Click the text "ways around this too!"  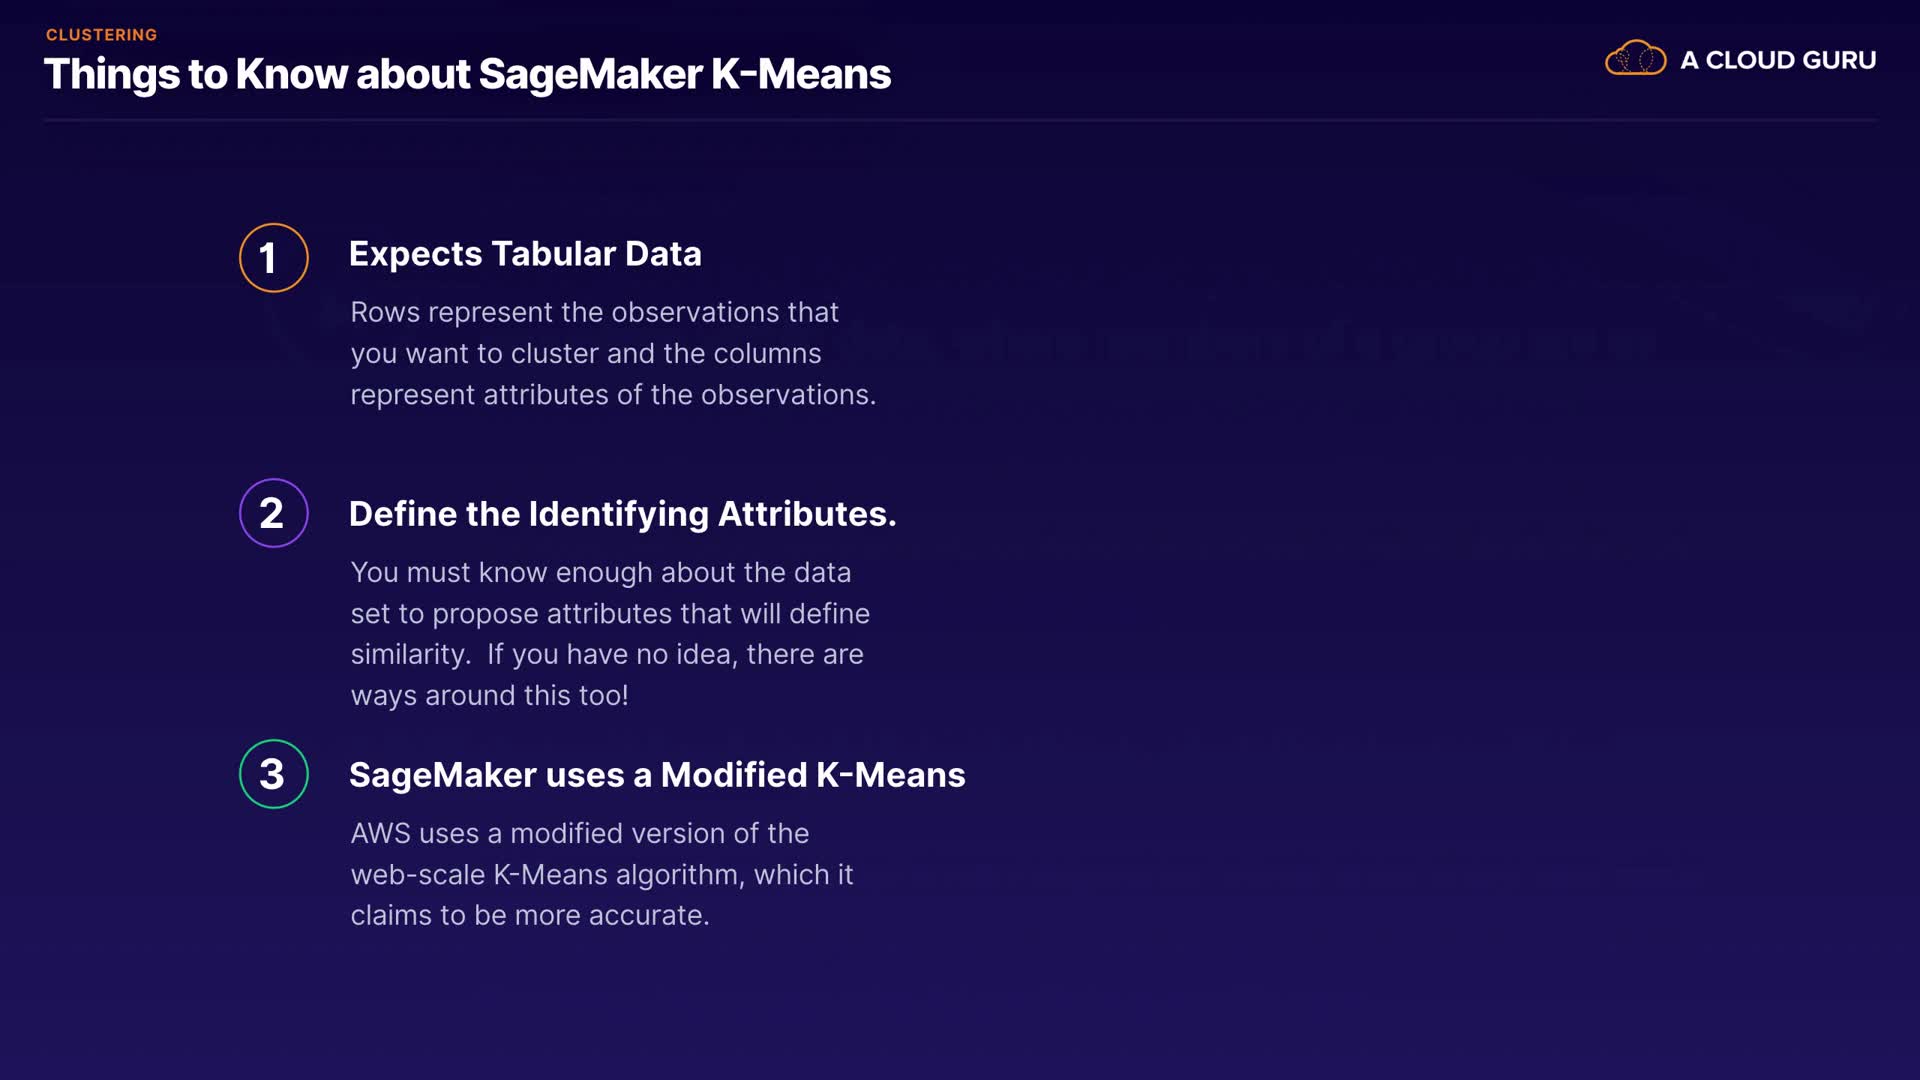click(x=489, y=695)
